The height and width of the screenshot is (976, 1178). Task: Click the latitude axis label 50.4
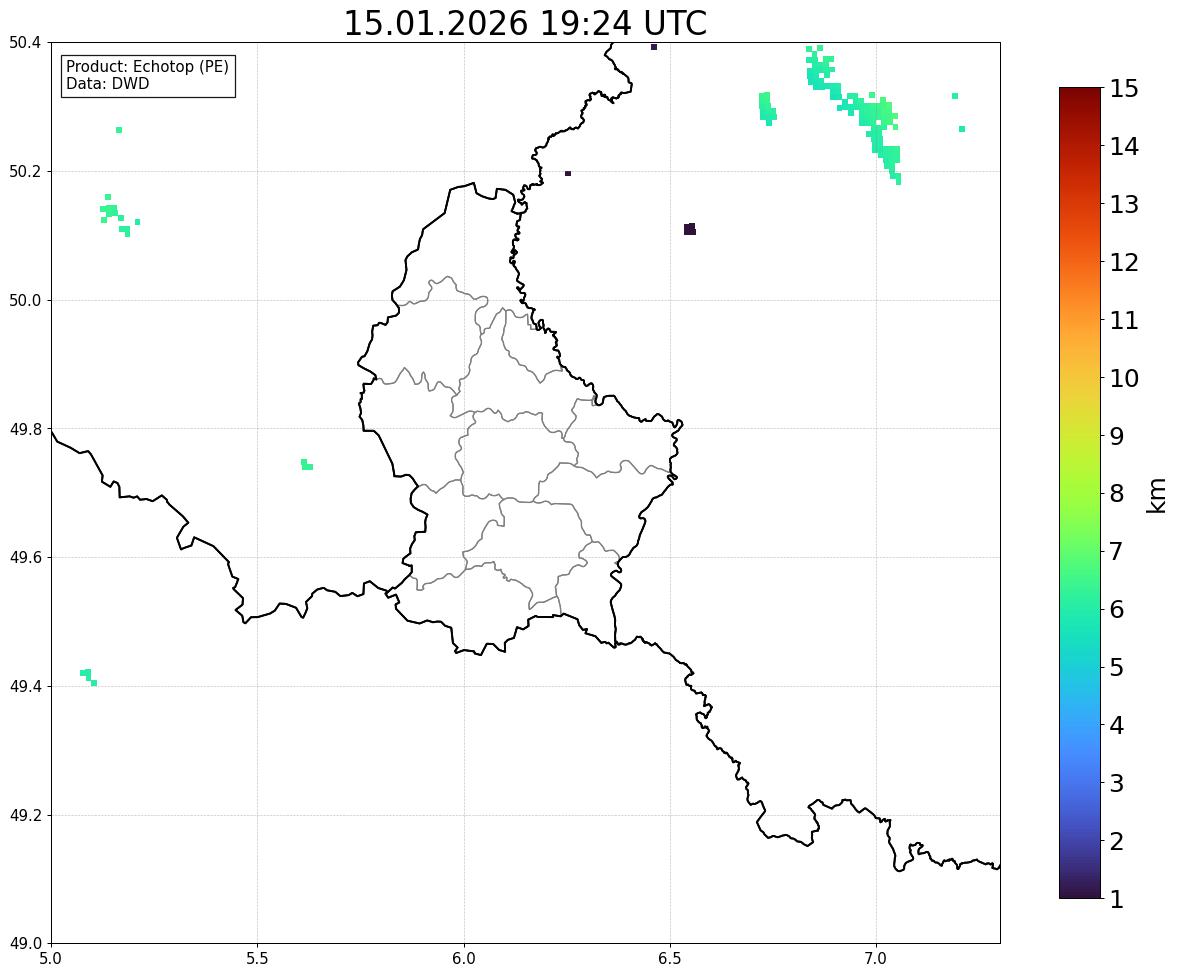click(26, 43)
